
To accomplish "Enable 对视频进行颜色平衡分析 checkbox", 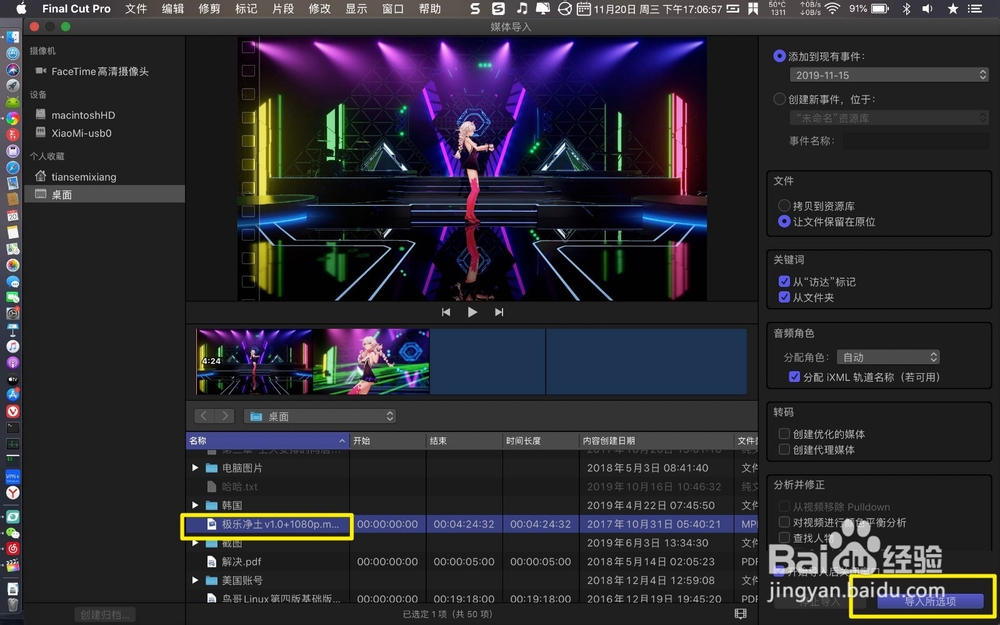I will tap(784, 522).
